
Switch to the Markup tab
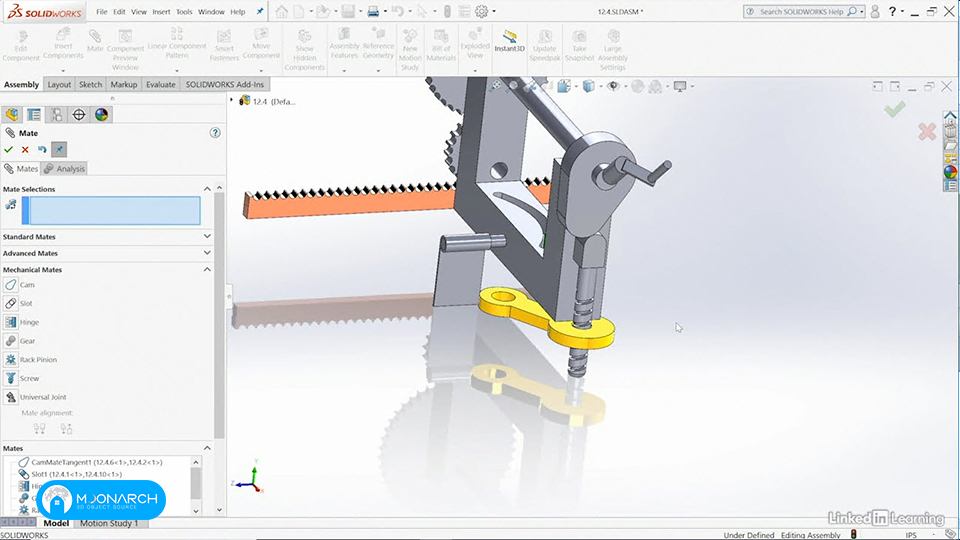click(124, 84)
